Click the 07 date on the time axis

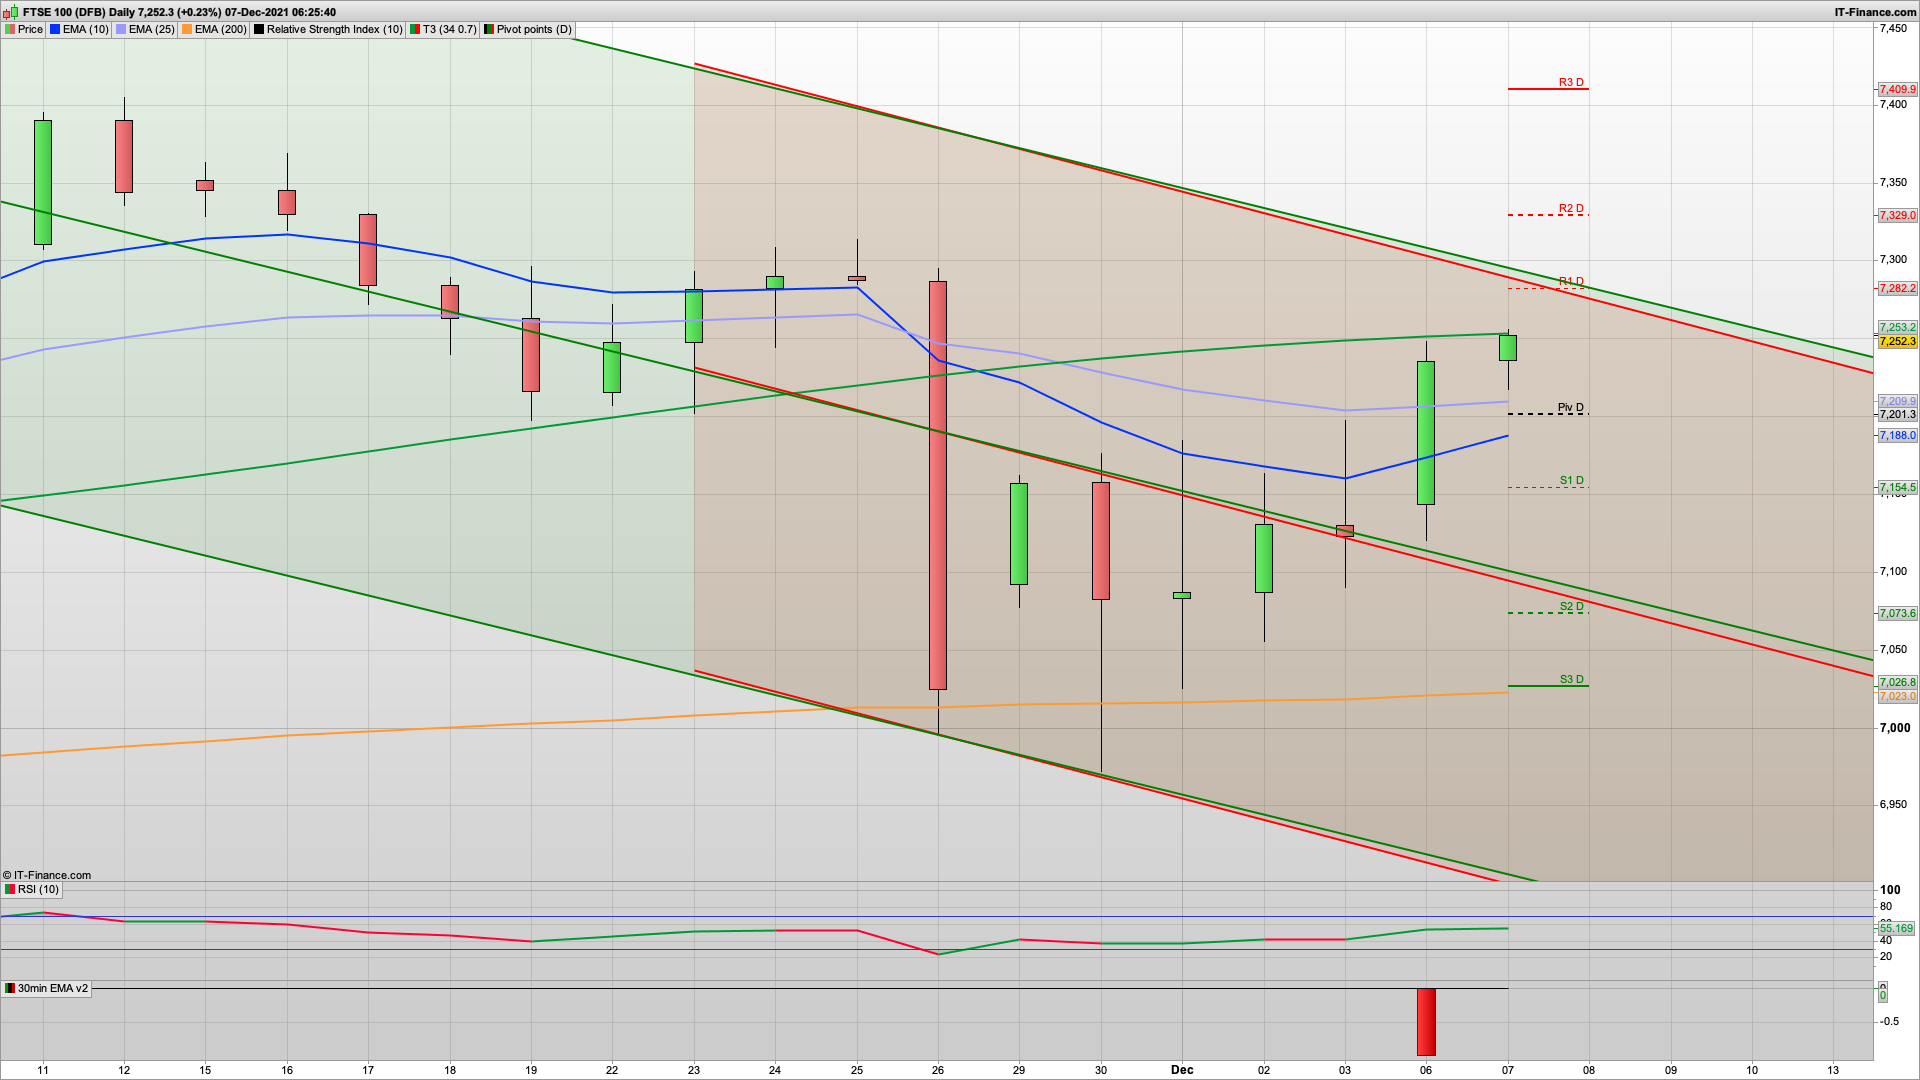(x=1508, y=1070)
